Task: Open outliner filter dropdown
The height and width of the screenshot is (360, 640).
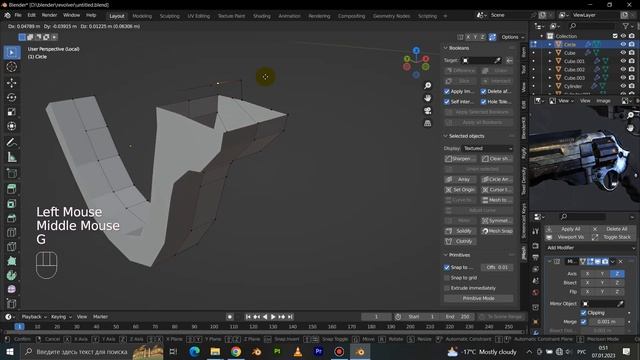Action: 627,26
